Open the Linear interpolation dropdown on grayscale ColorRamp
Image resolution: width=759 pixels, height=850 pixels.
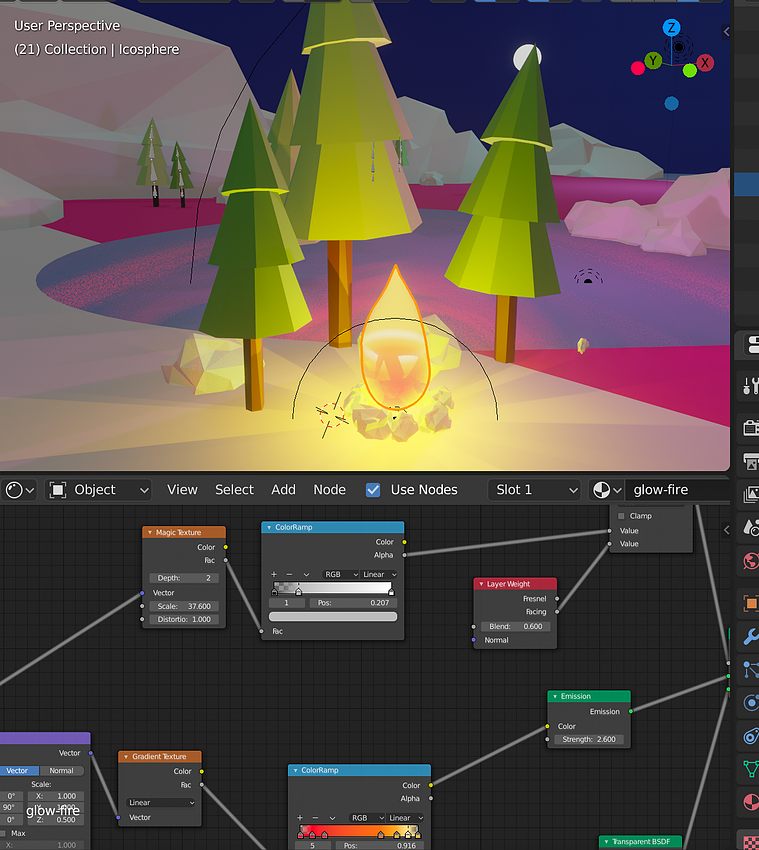(379, 574)
